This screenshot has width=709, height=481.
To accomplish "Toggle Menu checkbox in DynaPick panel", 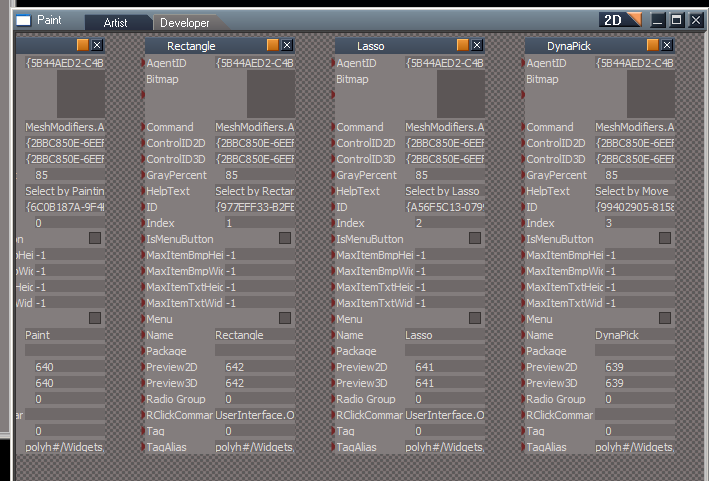I will [x=665, y=318].
